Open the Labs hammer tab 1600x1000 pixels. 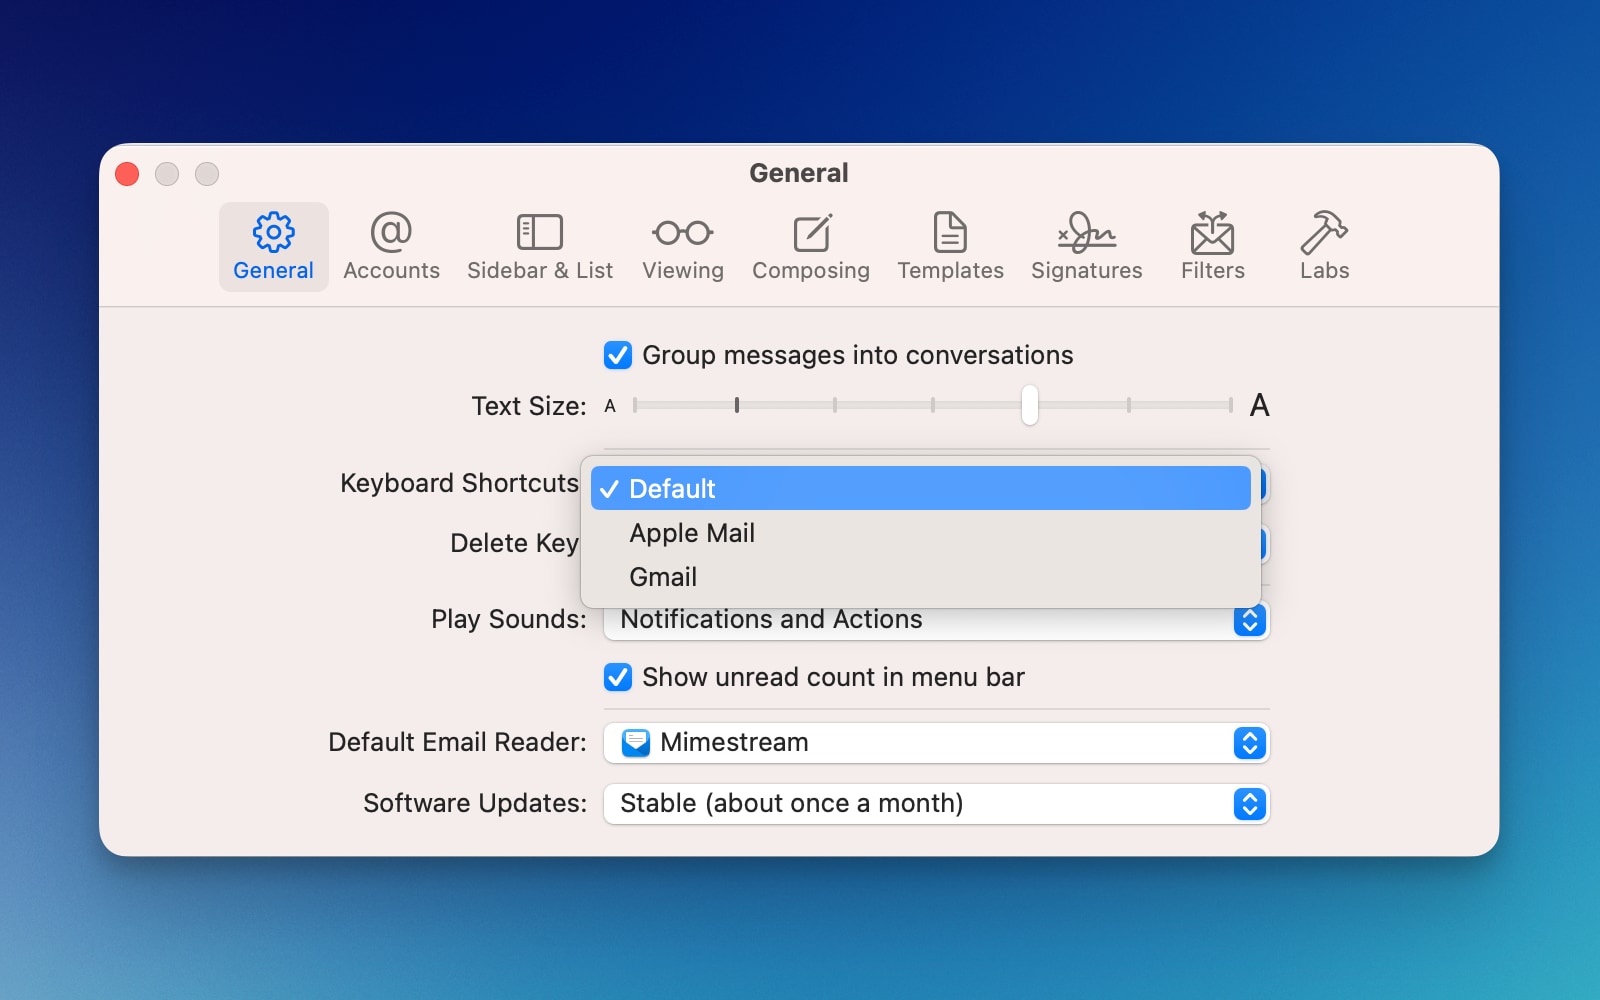click(1324, 247)
